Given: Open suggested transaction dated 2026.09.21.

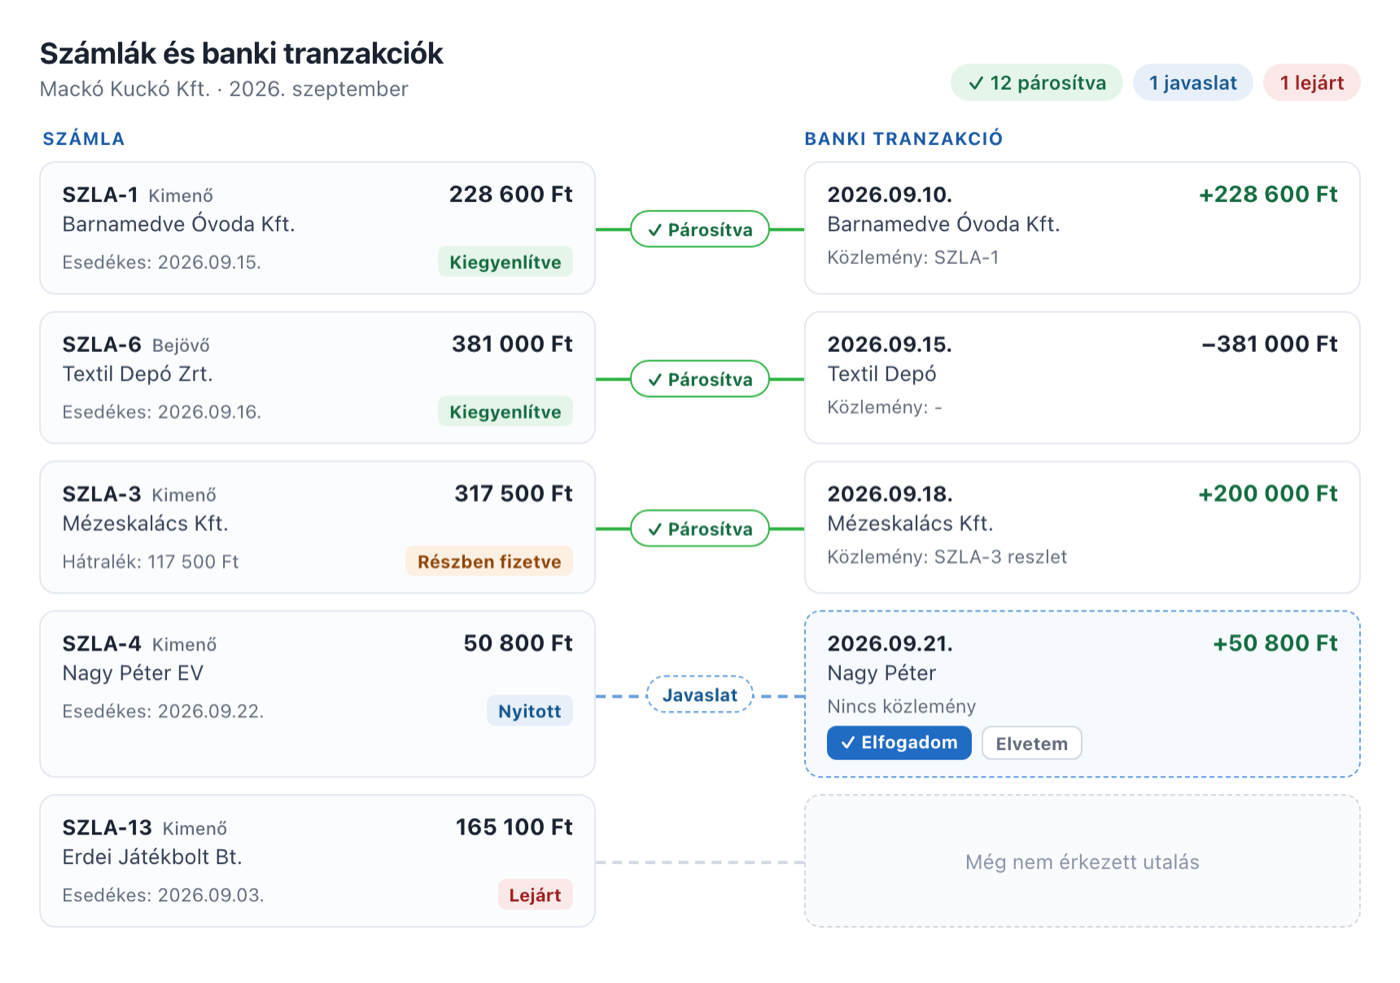Looking at the screenshot, I should [x=1082, y=694].
